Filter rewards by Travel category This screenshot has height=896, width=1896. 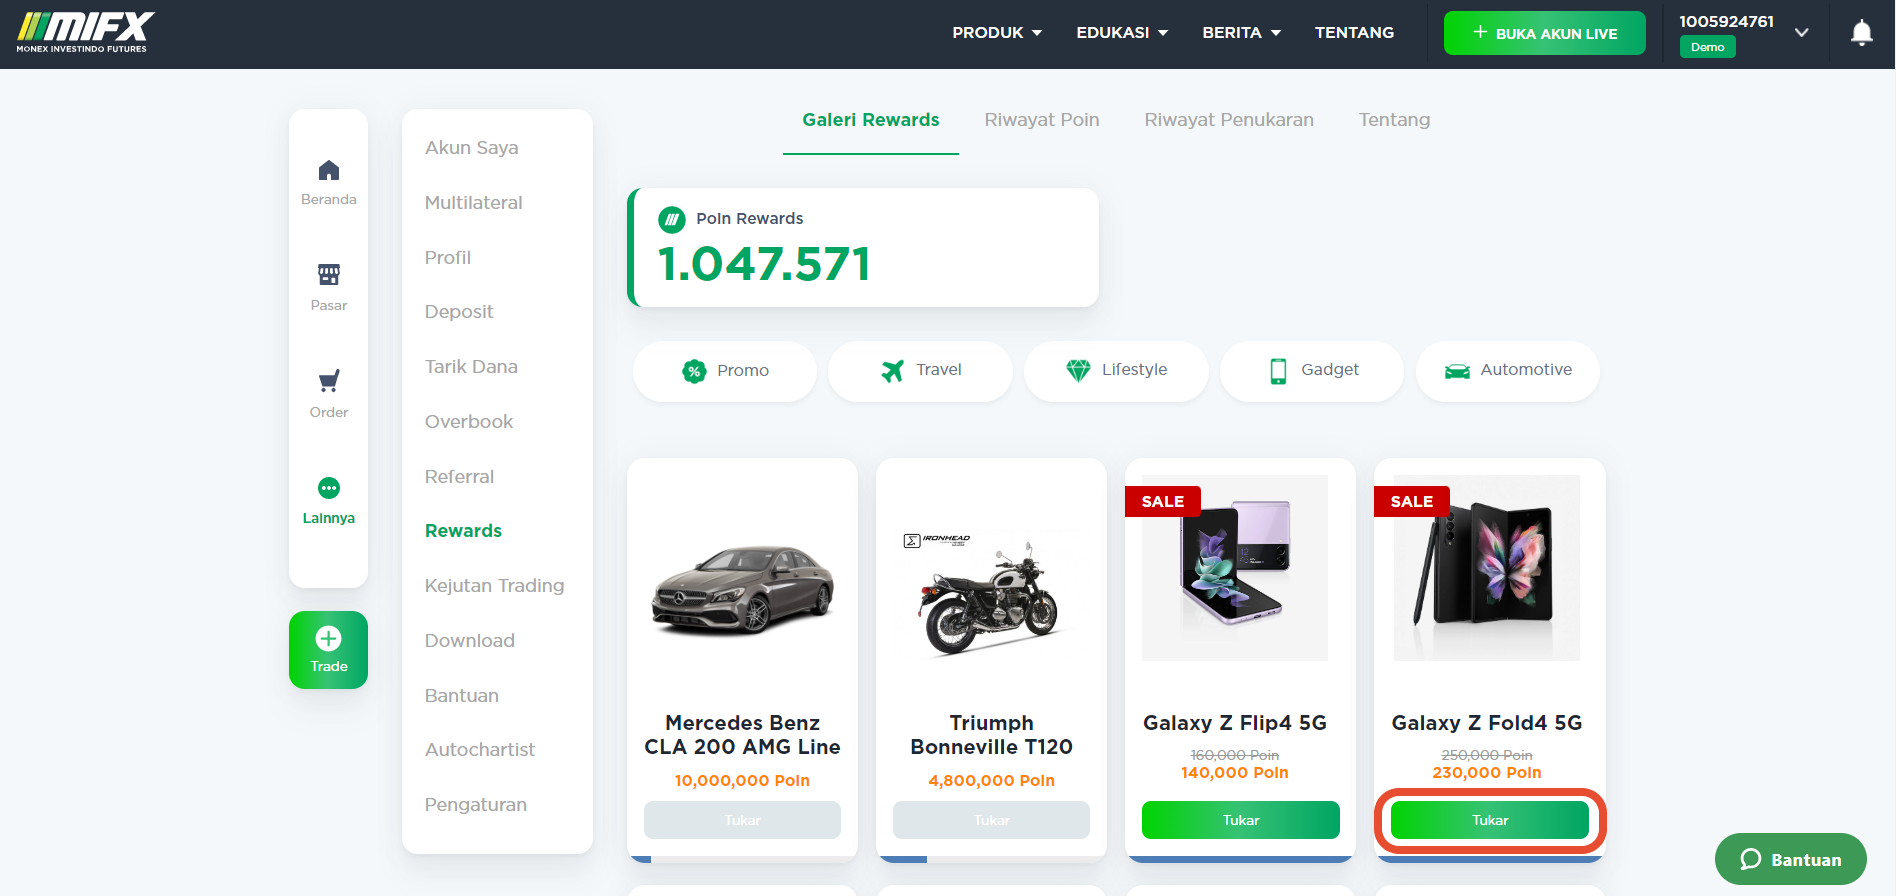920,371
